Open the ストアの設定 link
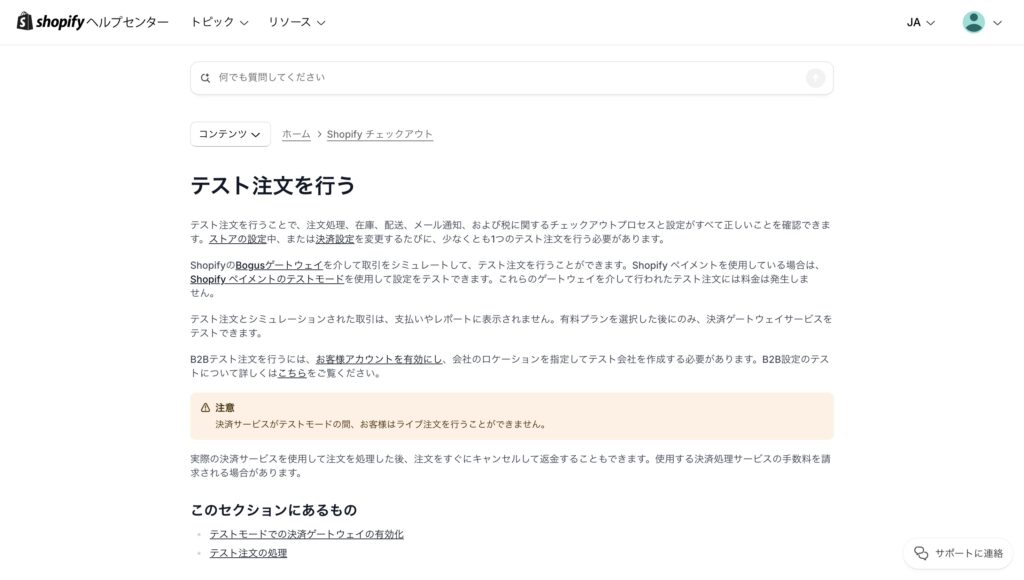The height and width of the screenshot is (580, 1024). tap(238, 239)
